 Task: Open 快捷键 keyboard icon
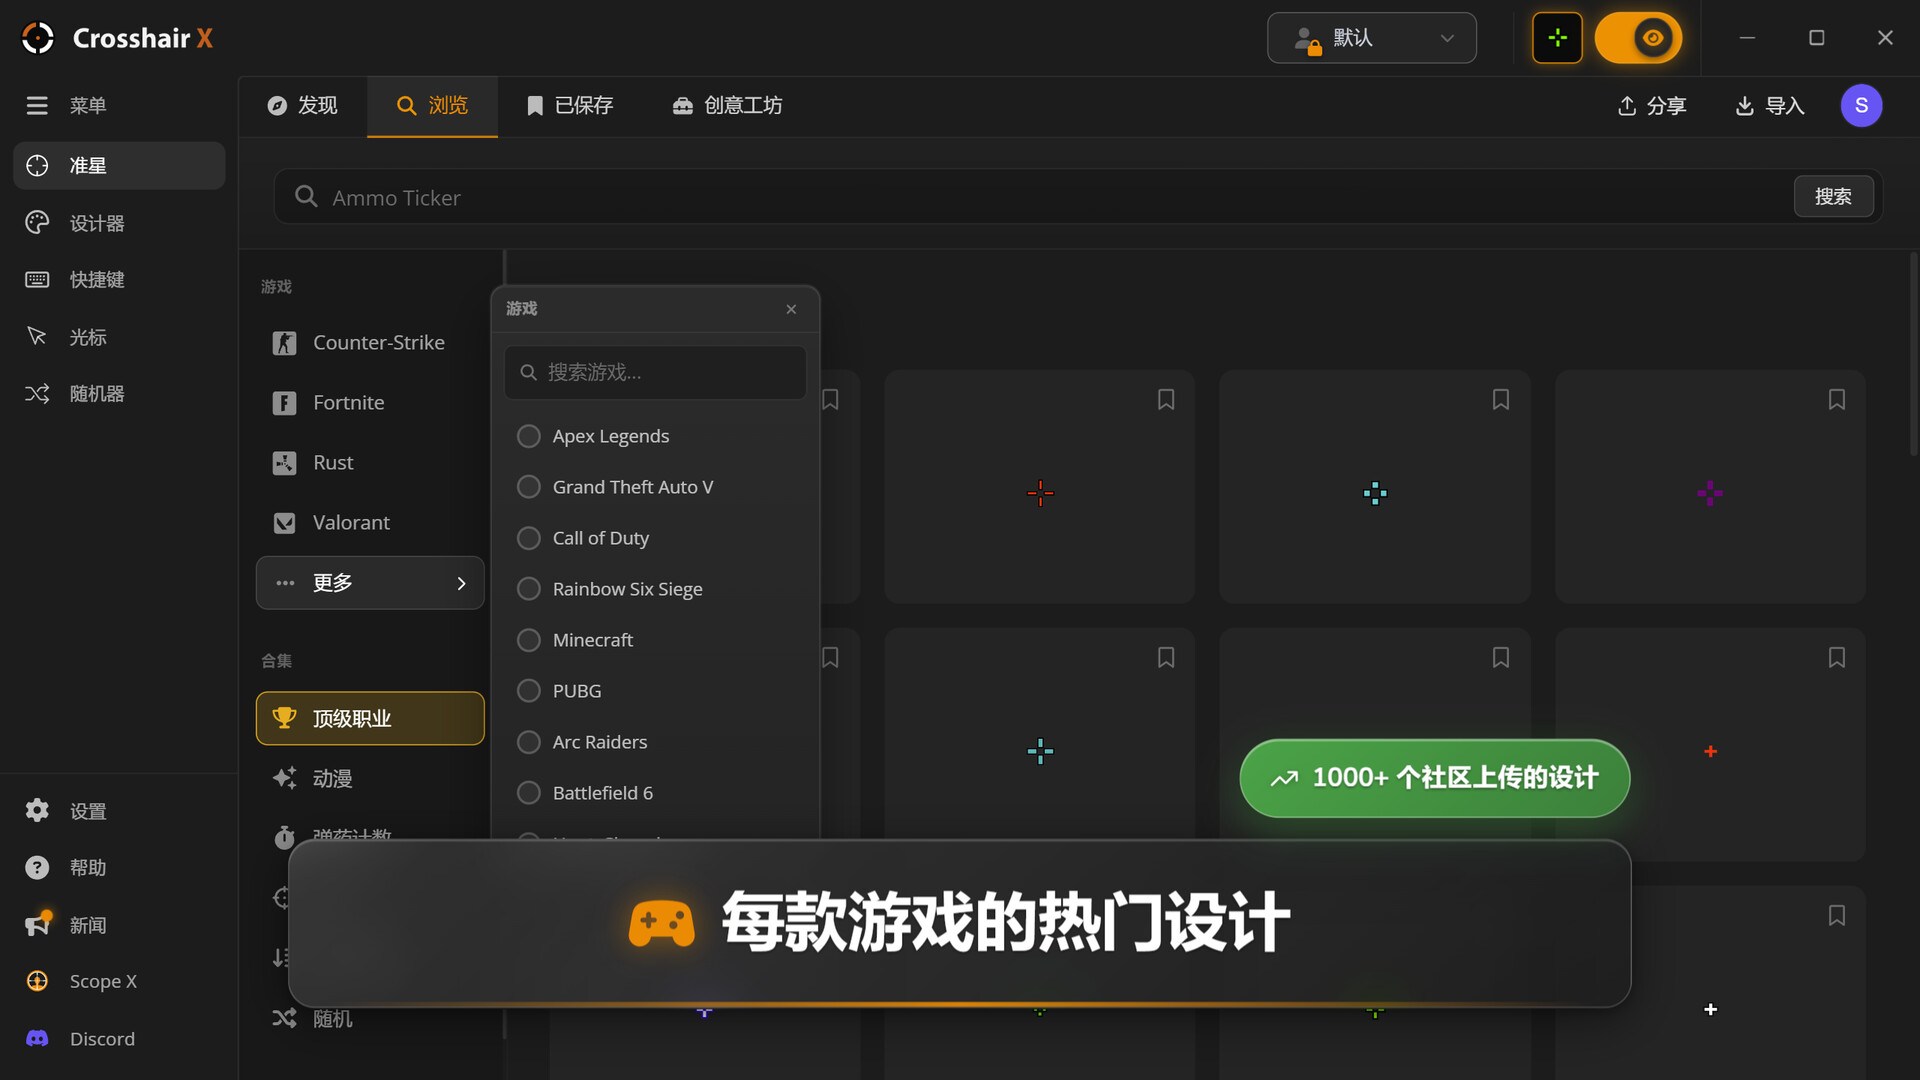37,279
